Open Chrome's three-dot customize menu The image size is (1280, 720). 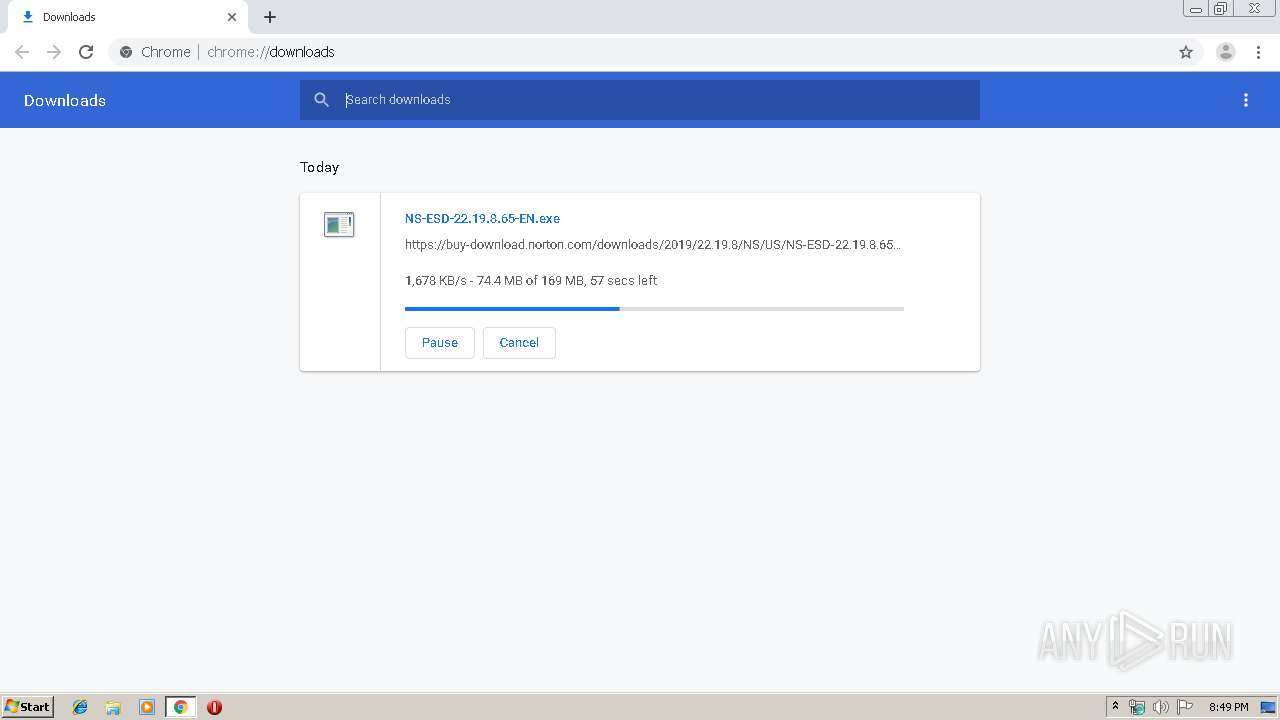click(x=1258, y=52)
